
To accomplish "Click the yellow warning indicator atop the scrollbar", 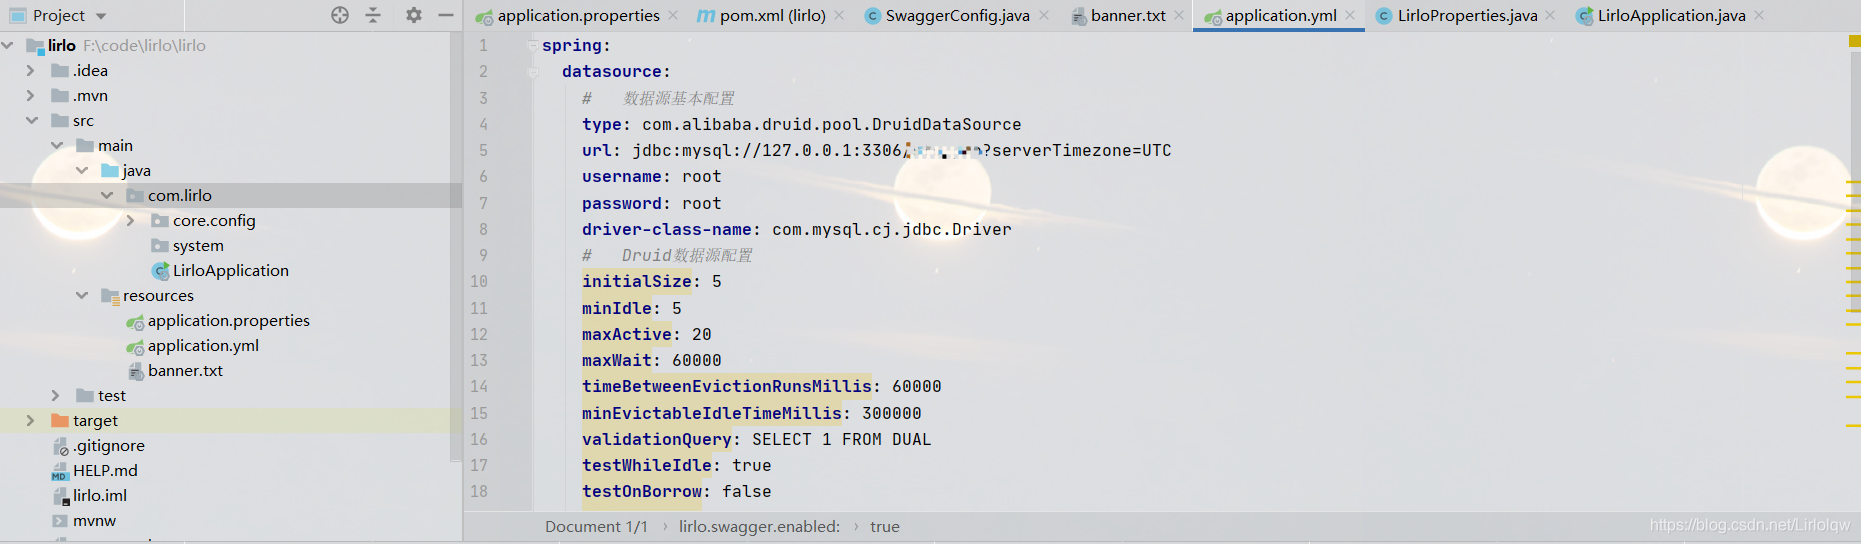I will (1855, 41).
